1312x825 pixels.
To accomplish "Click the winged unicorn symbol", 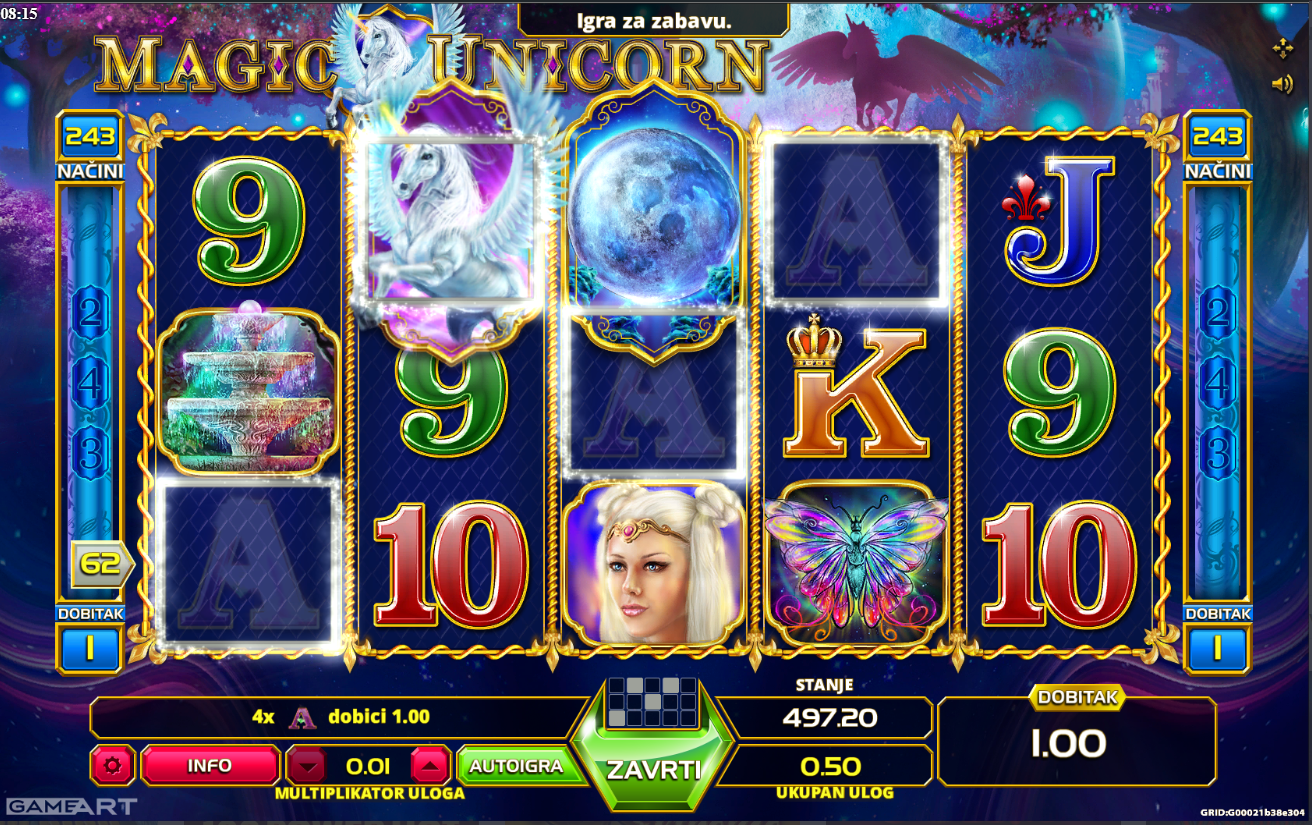I will click(447, 225).
